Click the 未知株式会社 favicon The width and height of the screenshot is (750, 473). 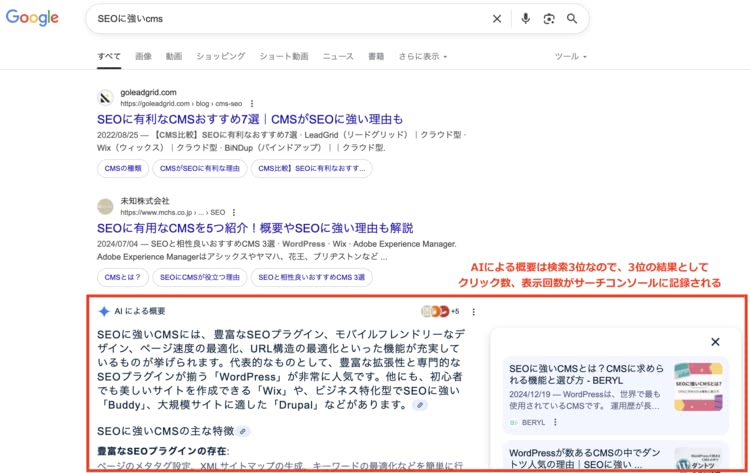pos(105,207)
